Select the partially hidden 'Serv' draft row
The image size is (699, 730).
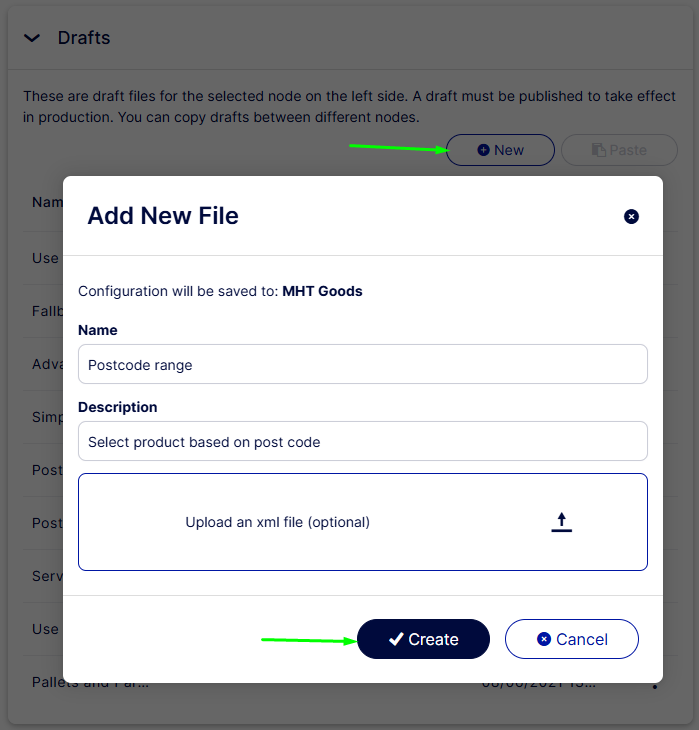47,576
